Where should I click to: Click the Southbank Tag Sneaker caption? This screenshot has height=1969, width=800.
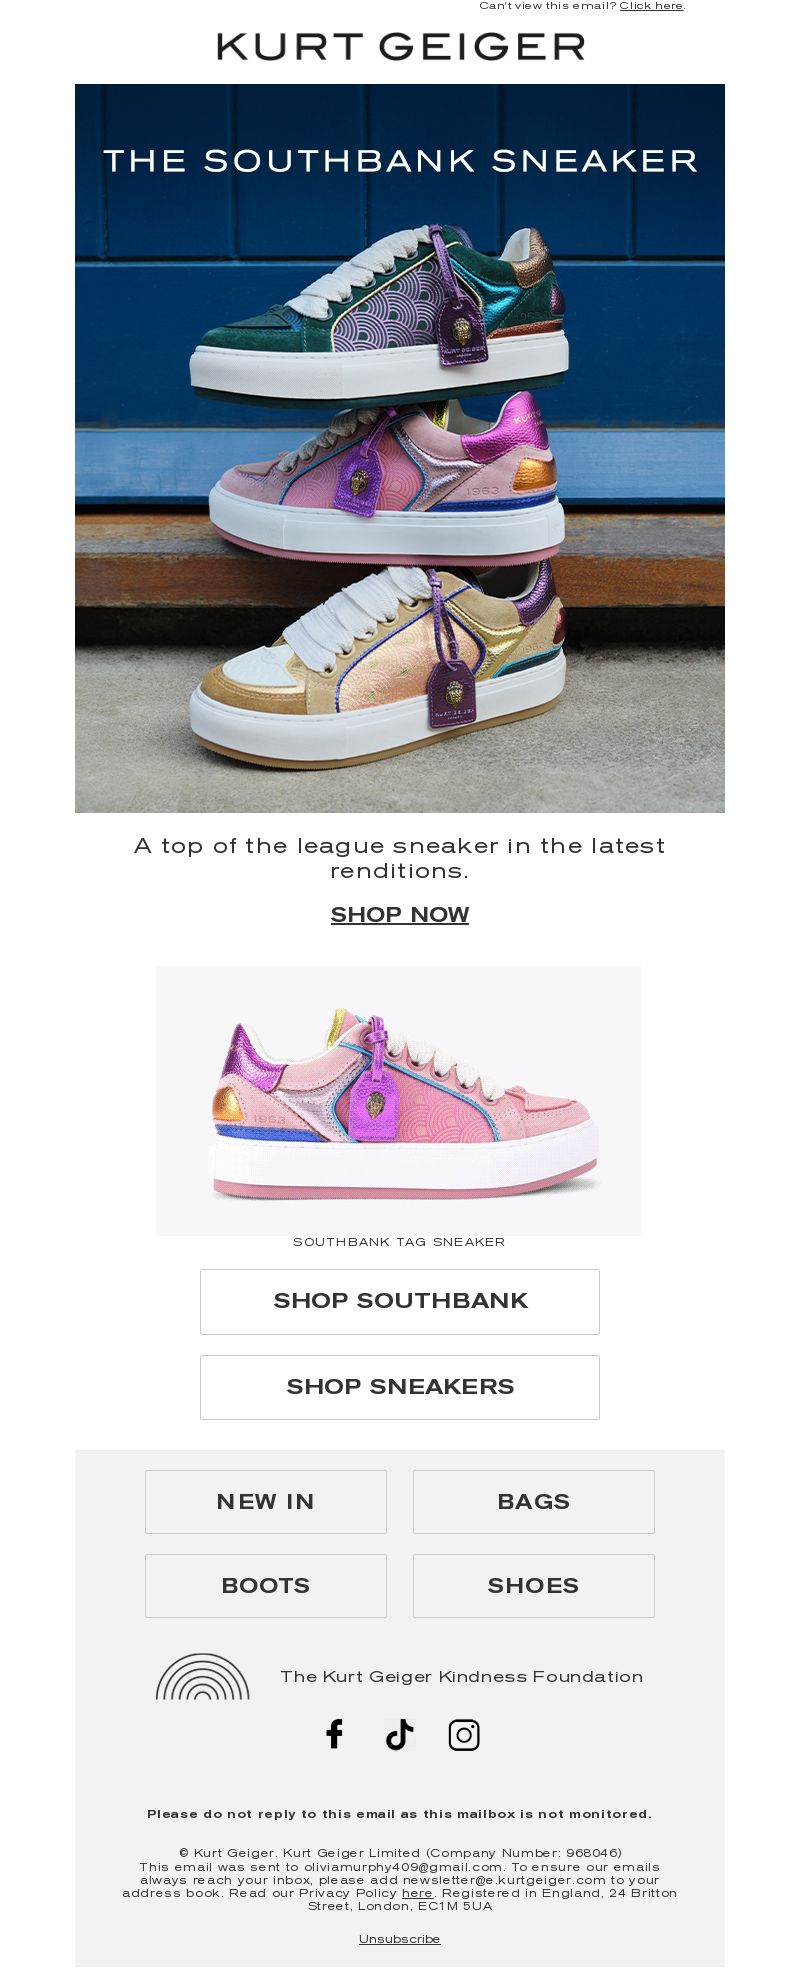(x=399, y=1242)
